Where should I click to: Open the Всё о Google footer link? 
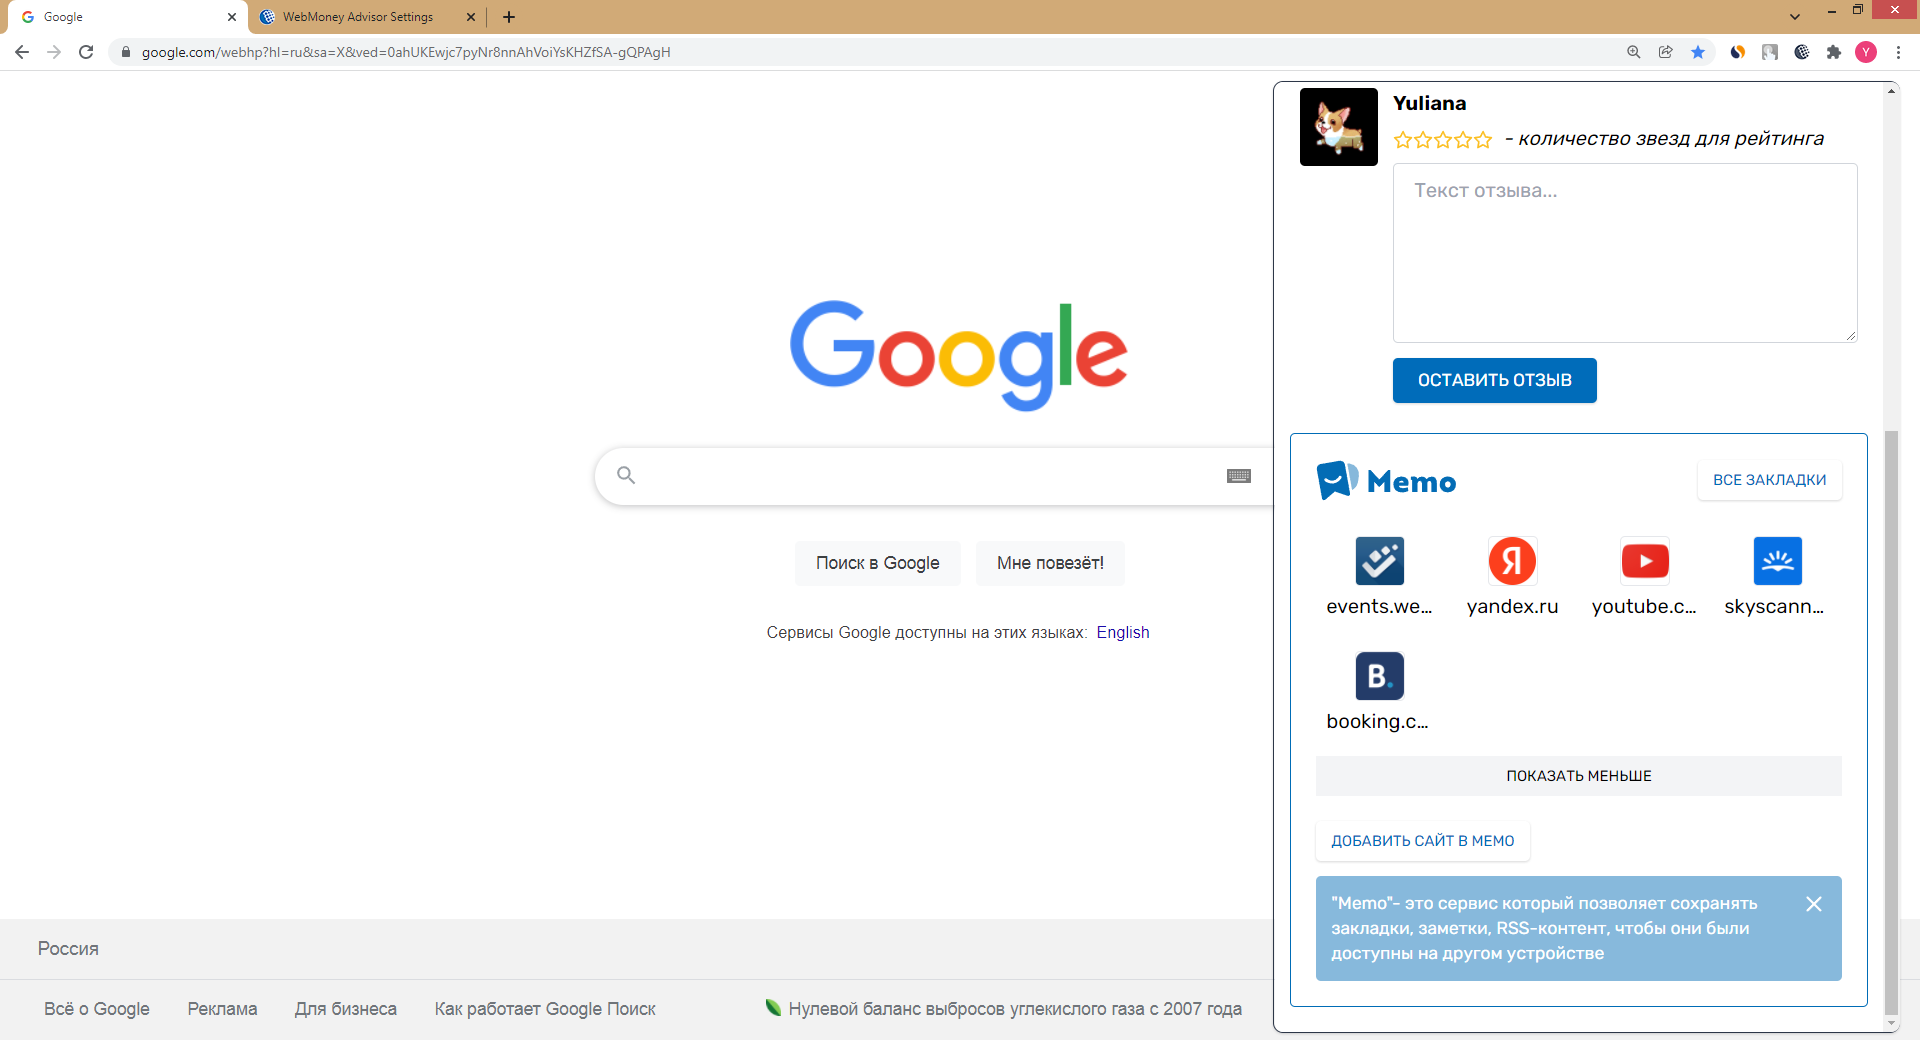(x=97, y=1009)
